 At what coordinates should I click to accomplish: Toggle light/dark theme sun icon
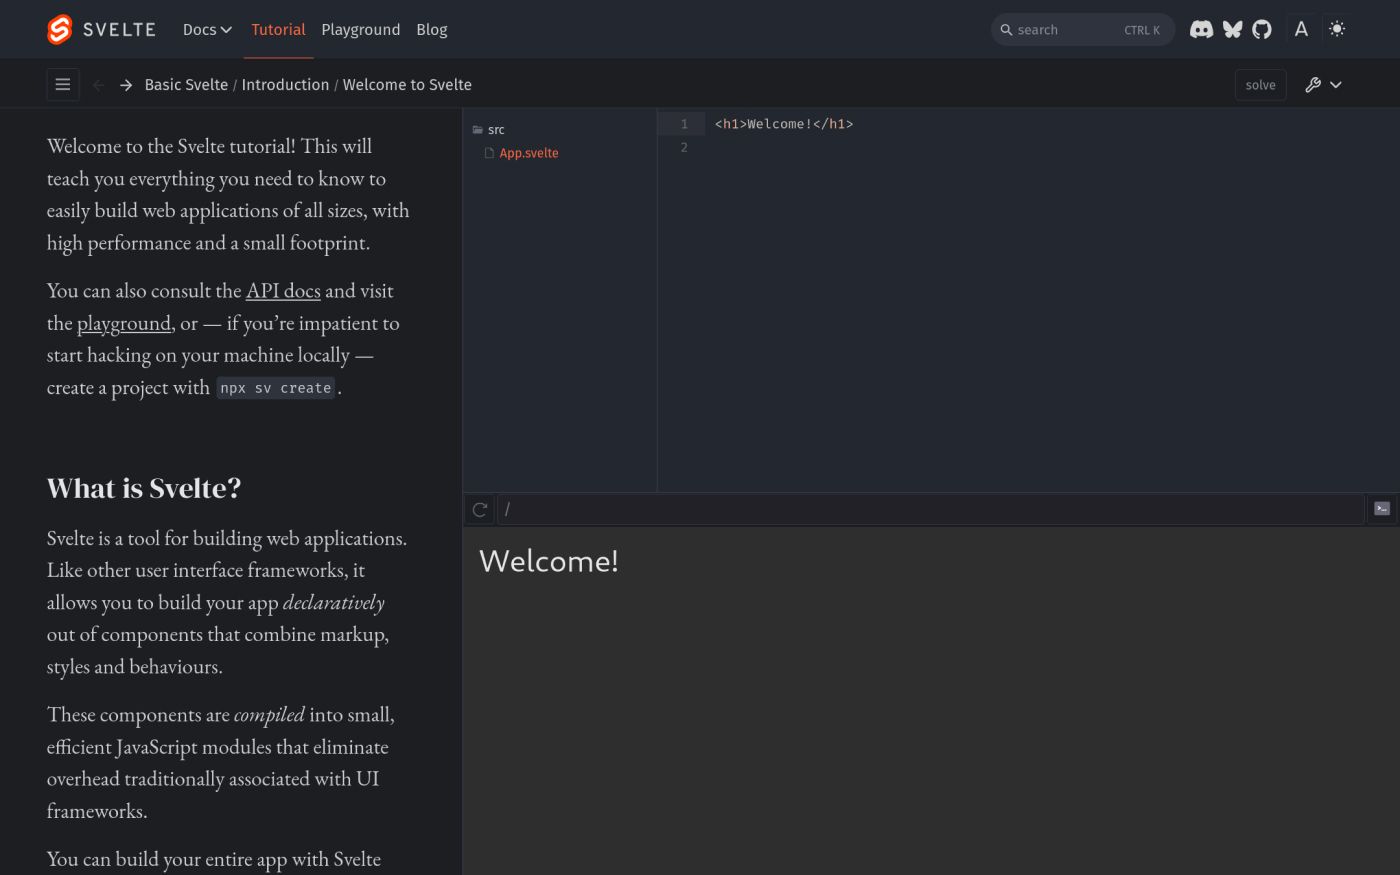(x=1337, y=30)
